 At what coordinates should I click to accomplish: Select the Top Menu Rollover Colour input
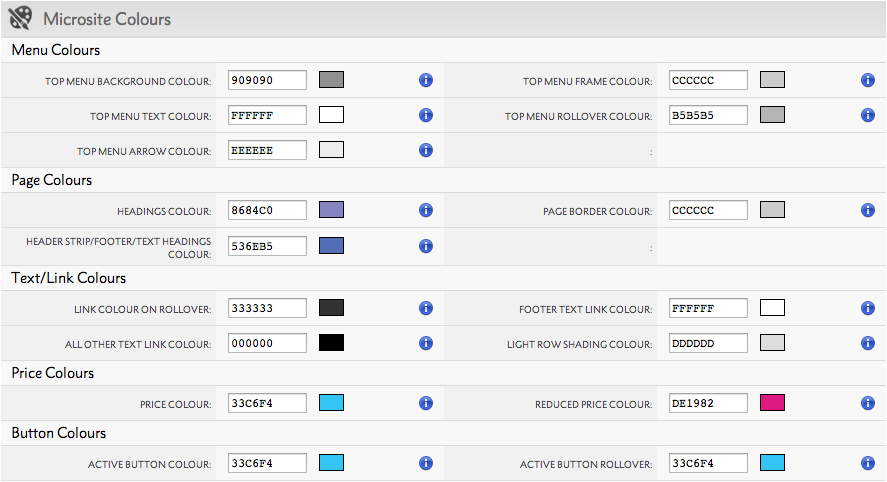pos(708,115)
